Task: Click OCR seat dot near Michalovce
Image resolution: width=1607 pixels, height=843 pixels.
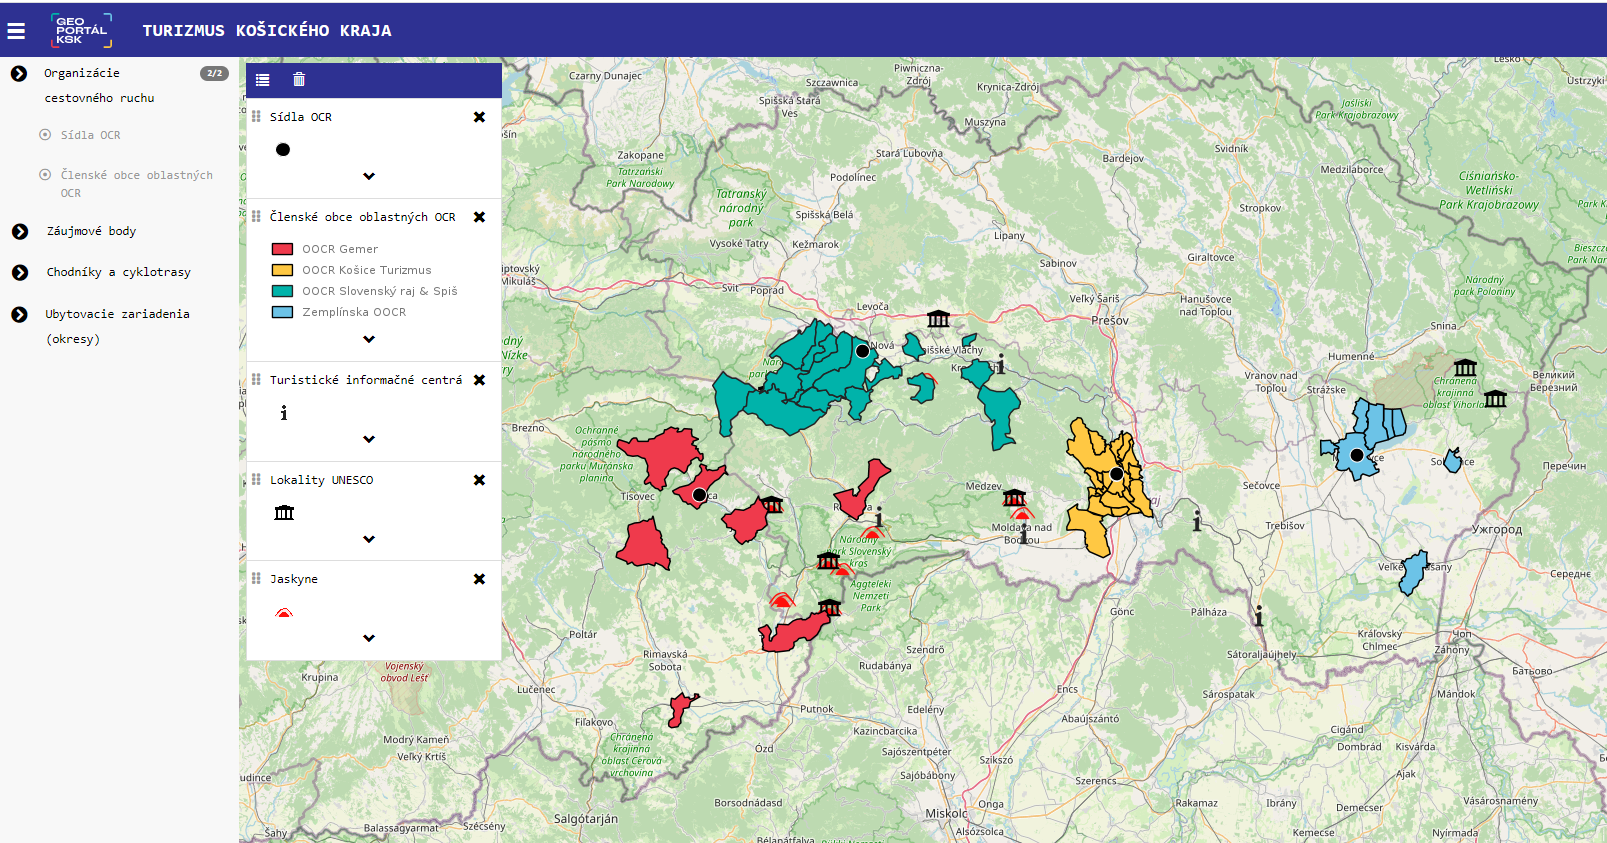Action: [1356, 455]
